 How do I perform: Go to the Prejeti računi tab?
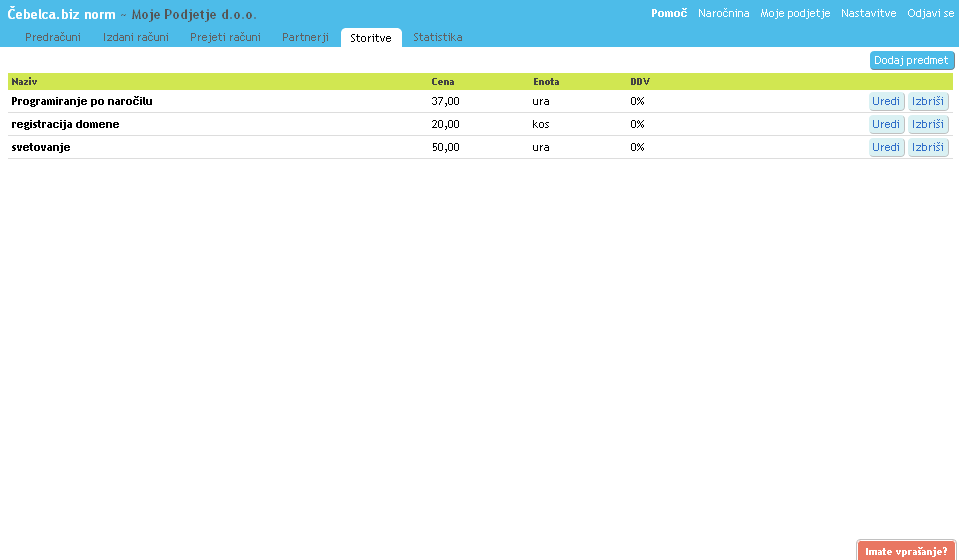pyautogui.click(x=225, y=37)
